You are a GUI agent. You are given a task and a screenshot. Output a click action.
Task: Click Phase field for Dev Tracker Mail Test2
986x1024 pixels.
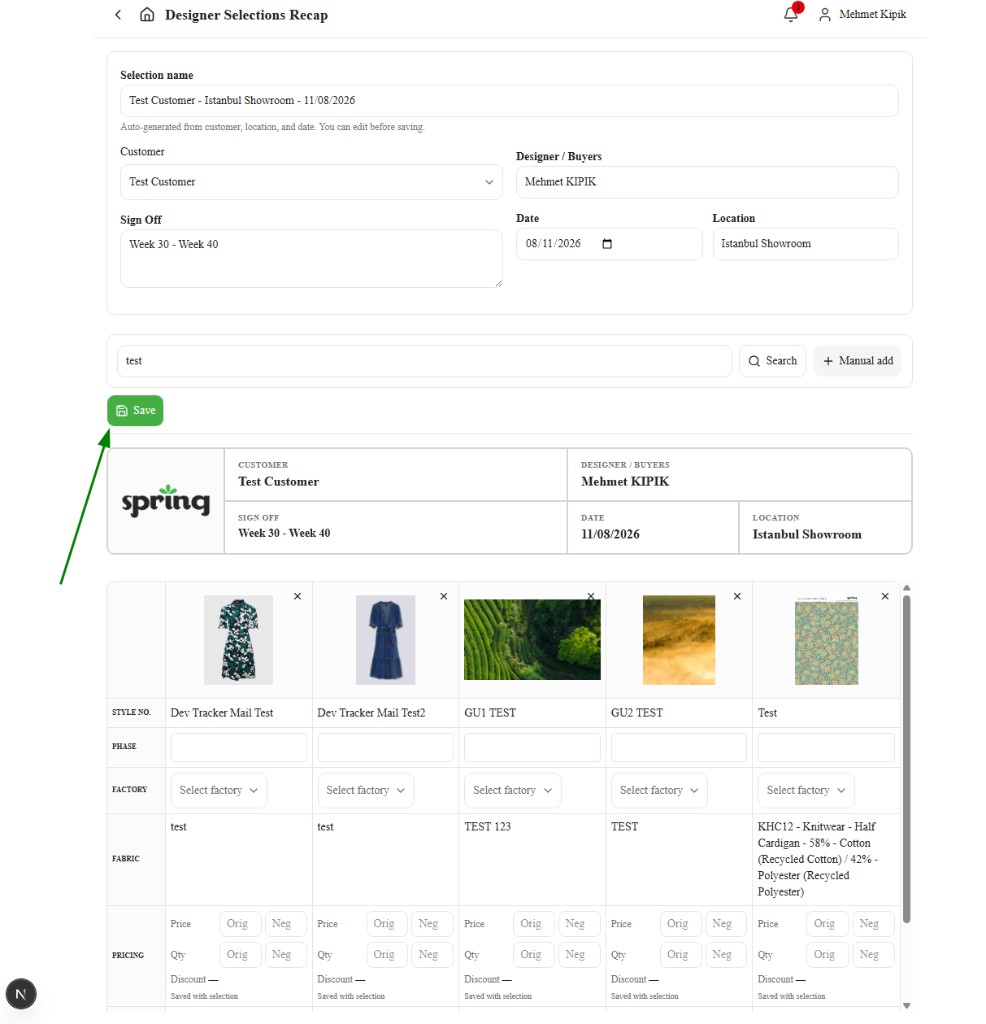click(385, 746)
